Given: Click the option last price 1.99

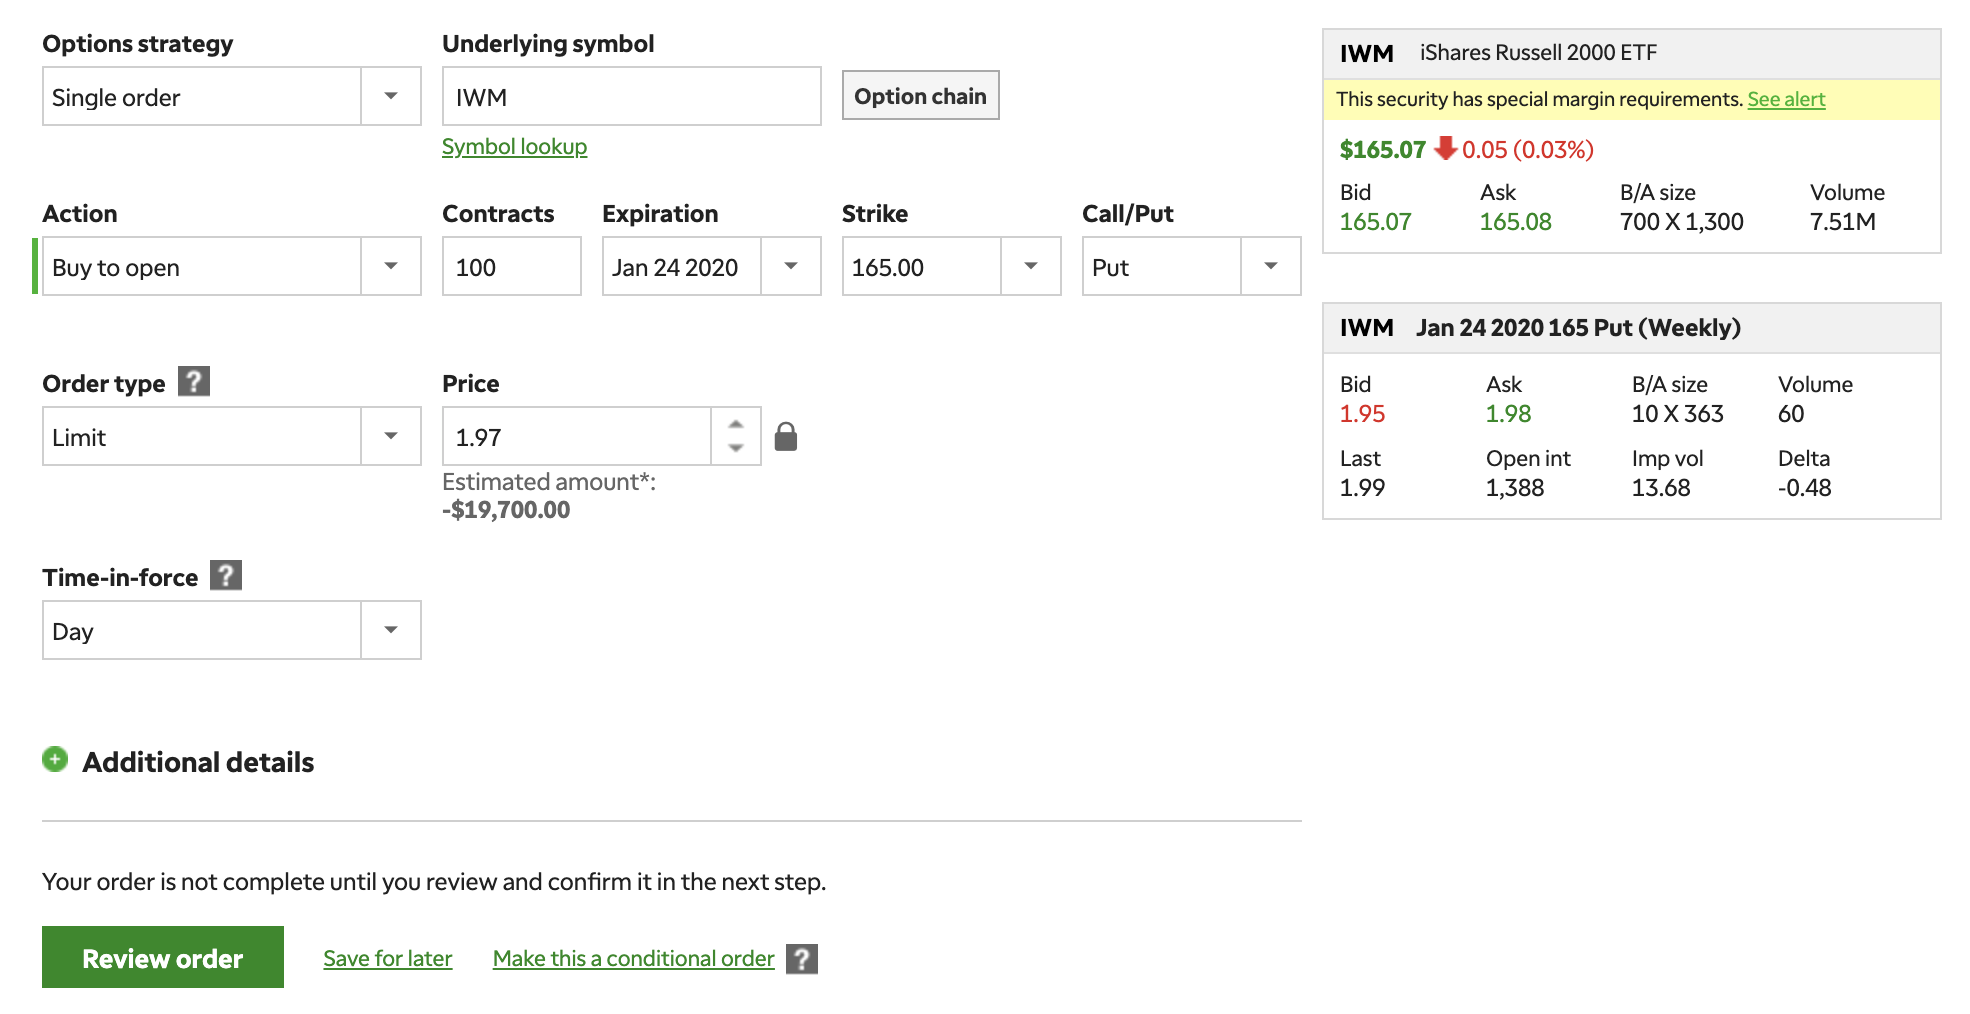Looking at the screenshot, I should pos(1362,488).
